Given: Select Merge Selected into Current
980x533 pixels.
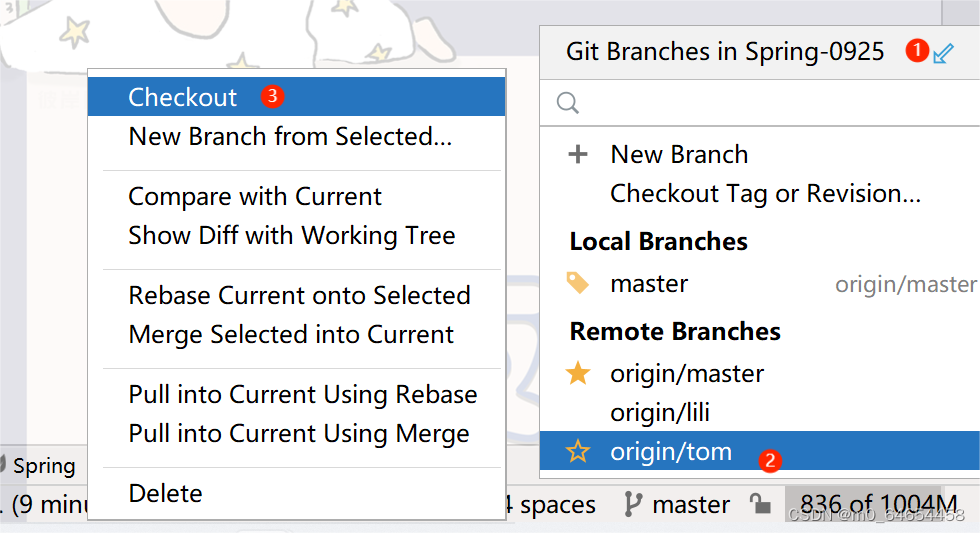Looking at the screenshot, I should tap(291, 334).
